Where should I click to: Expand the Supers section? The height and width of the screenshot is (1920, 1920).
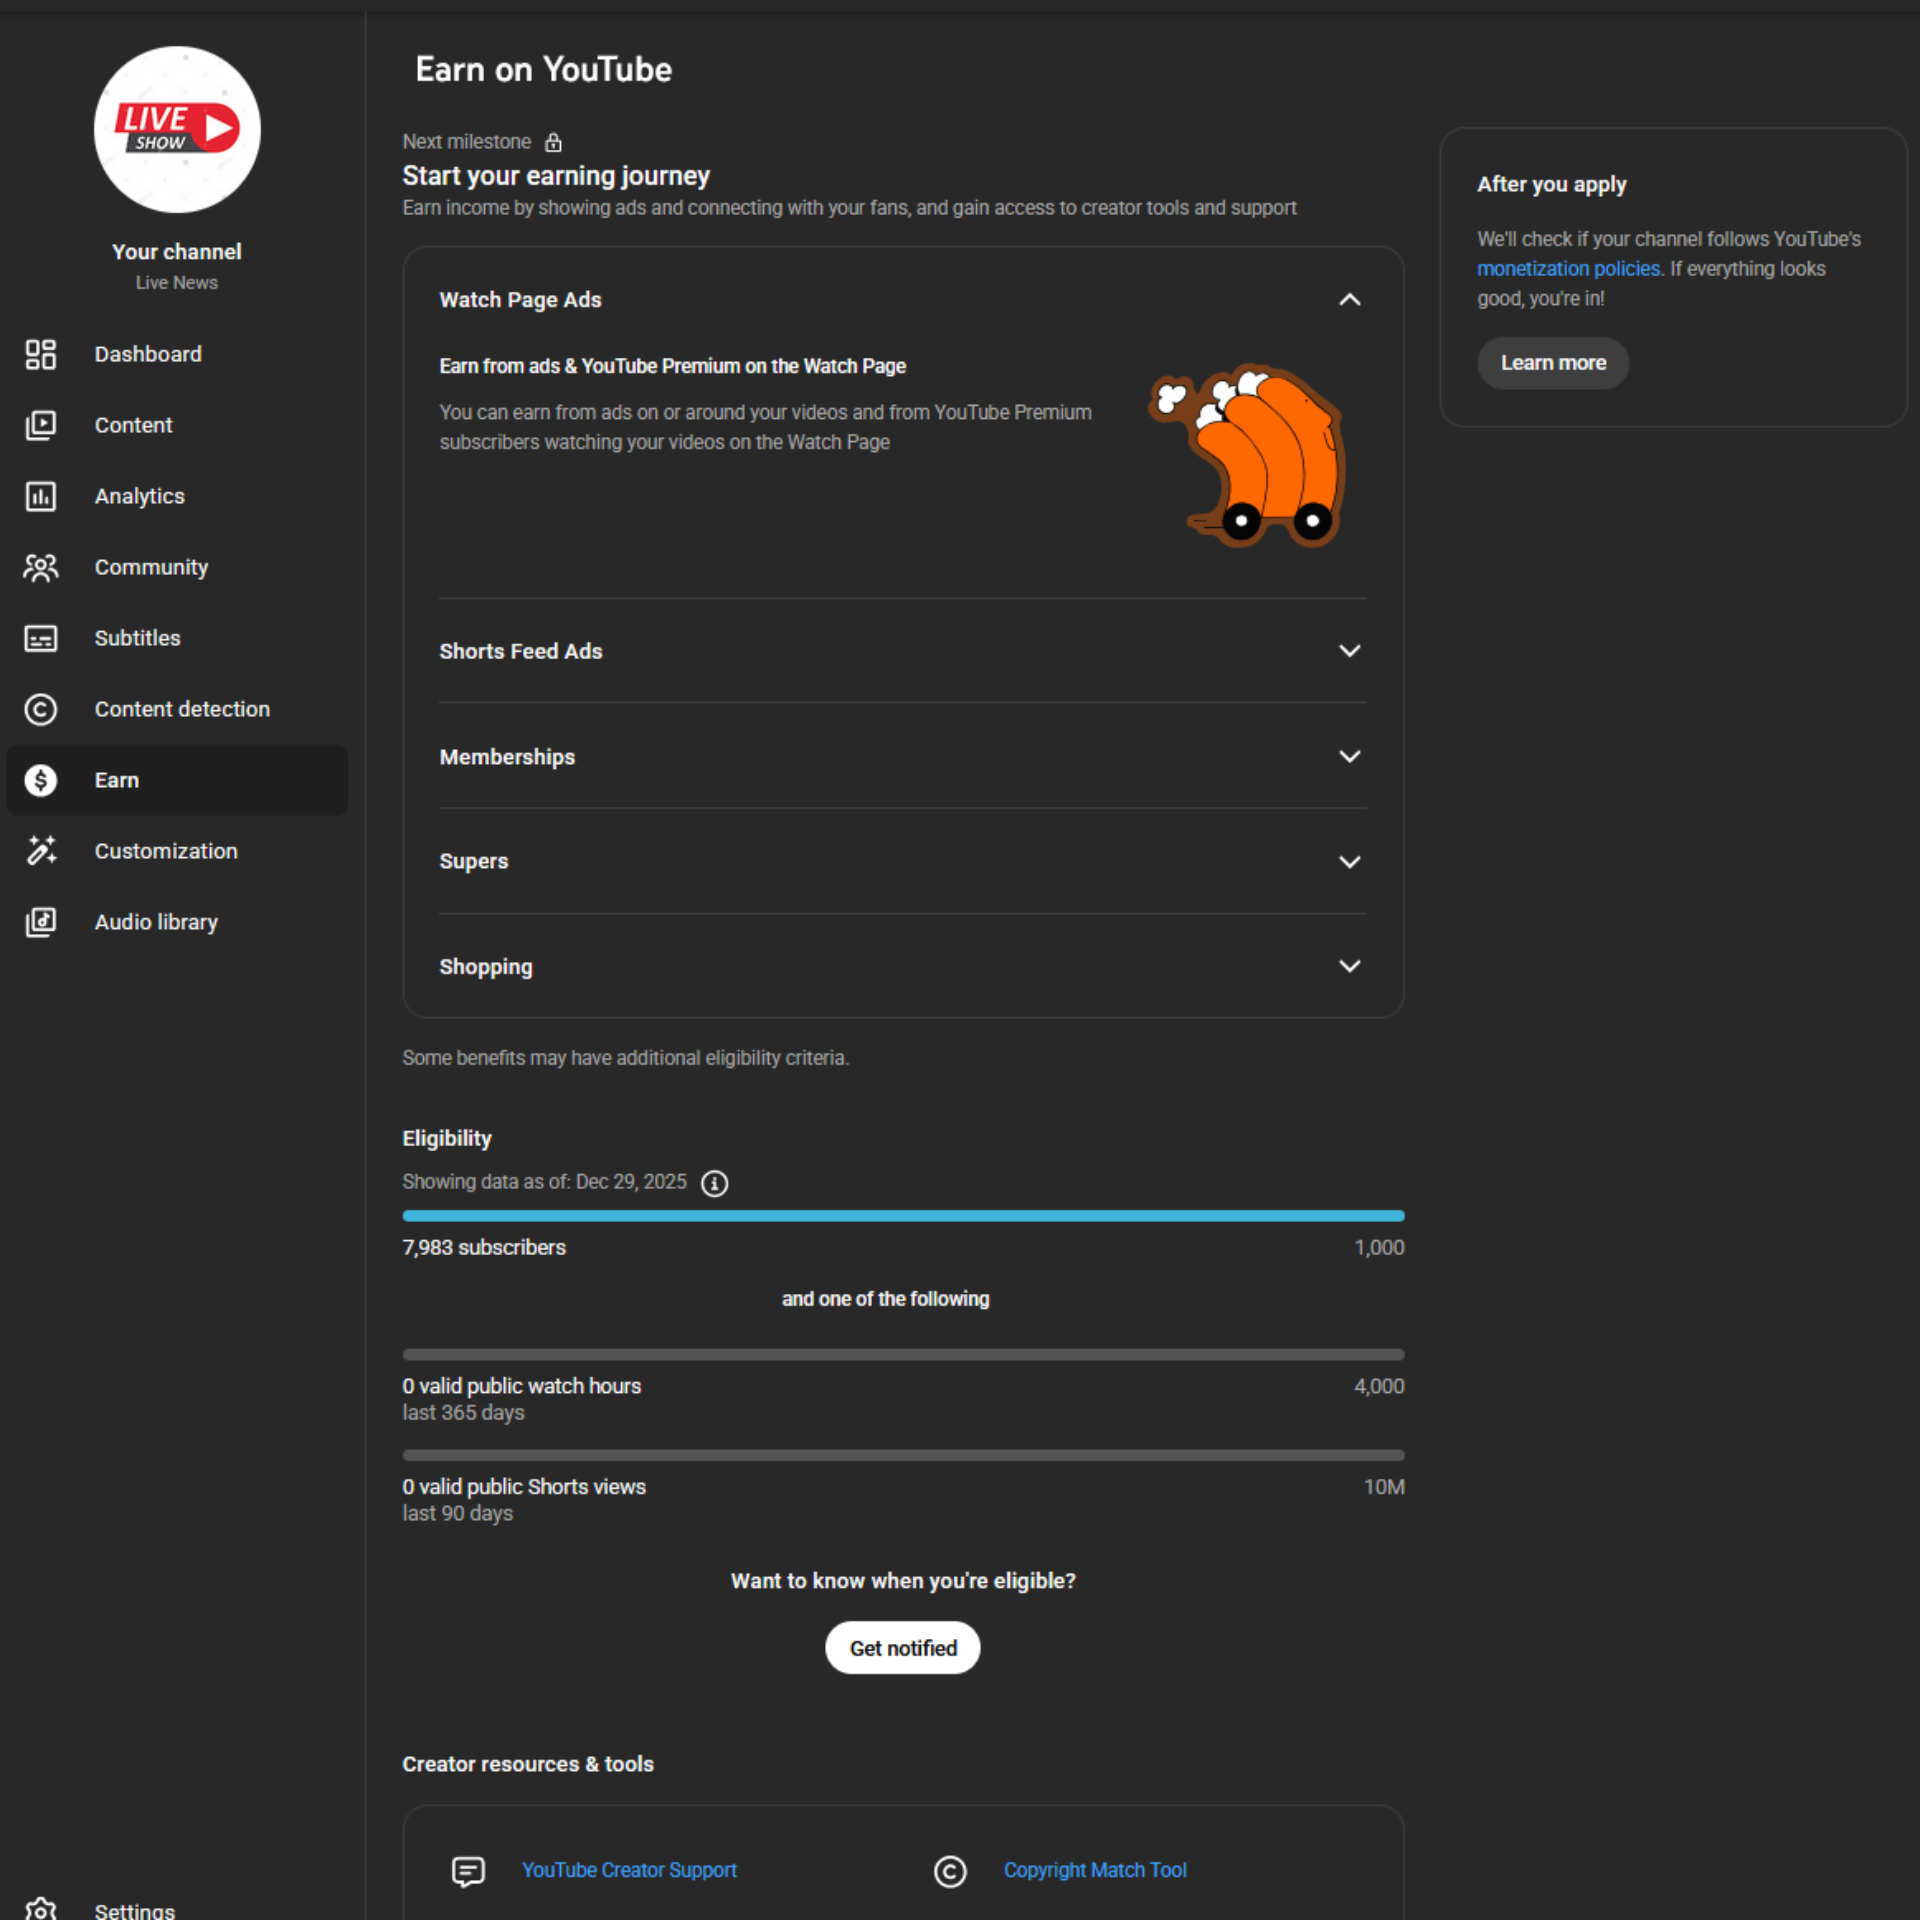pyautogui.click(x=1349, y=861)
